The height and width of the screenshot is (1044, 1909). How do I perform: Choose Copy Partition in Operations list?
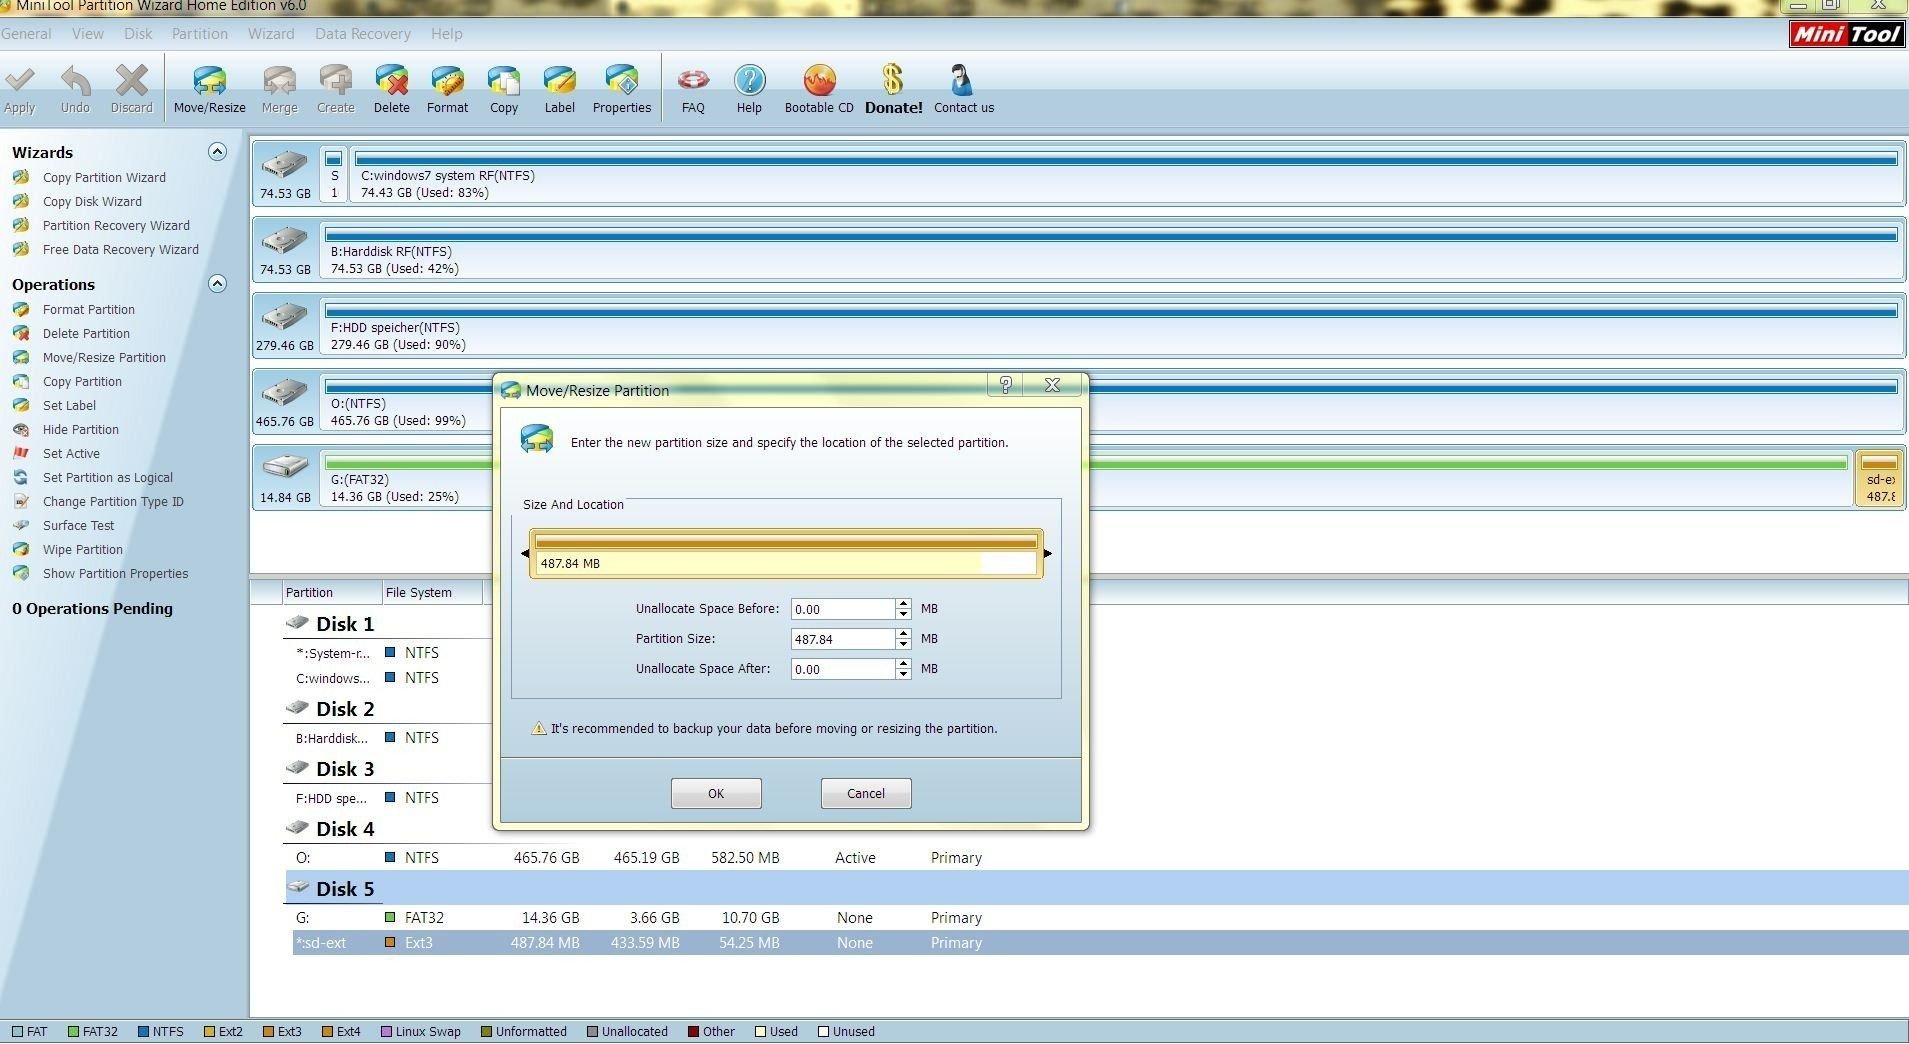click(x=82, y=381)
